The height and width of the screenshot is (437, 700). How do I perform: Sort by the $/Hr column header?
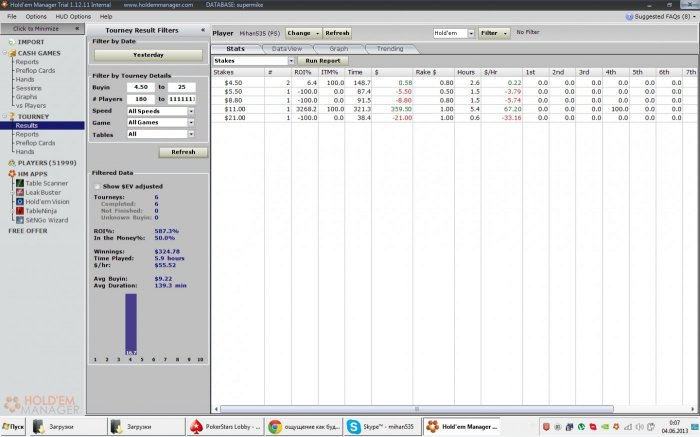[501, 72]
